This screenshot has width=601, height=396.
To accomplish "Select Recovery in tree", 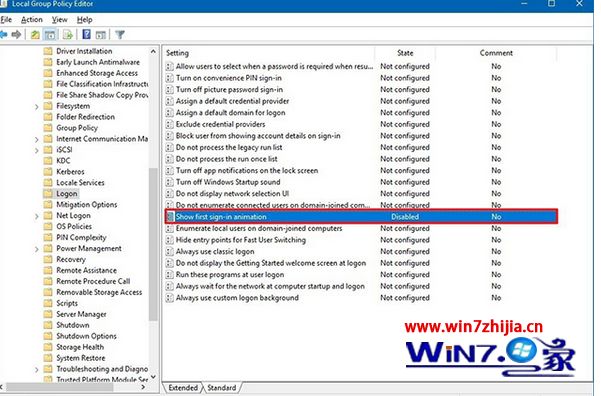I will (x=71, y=259).
